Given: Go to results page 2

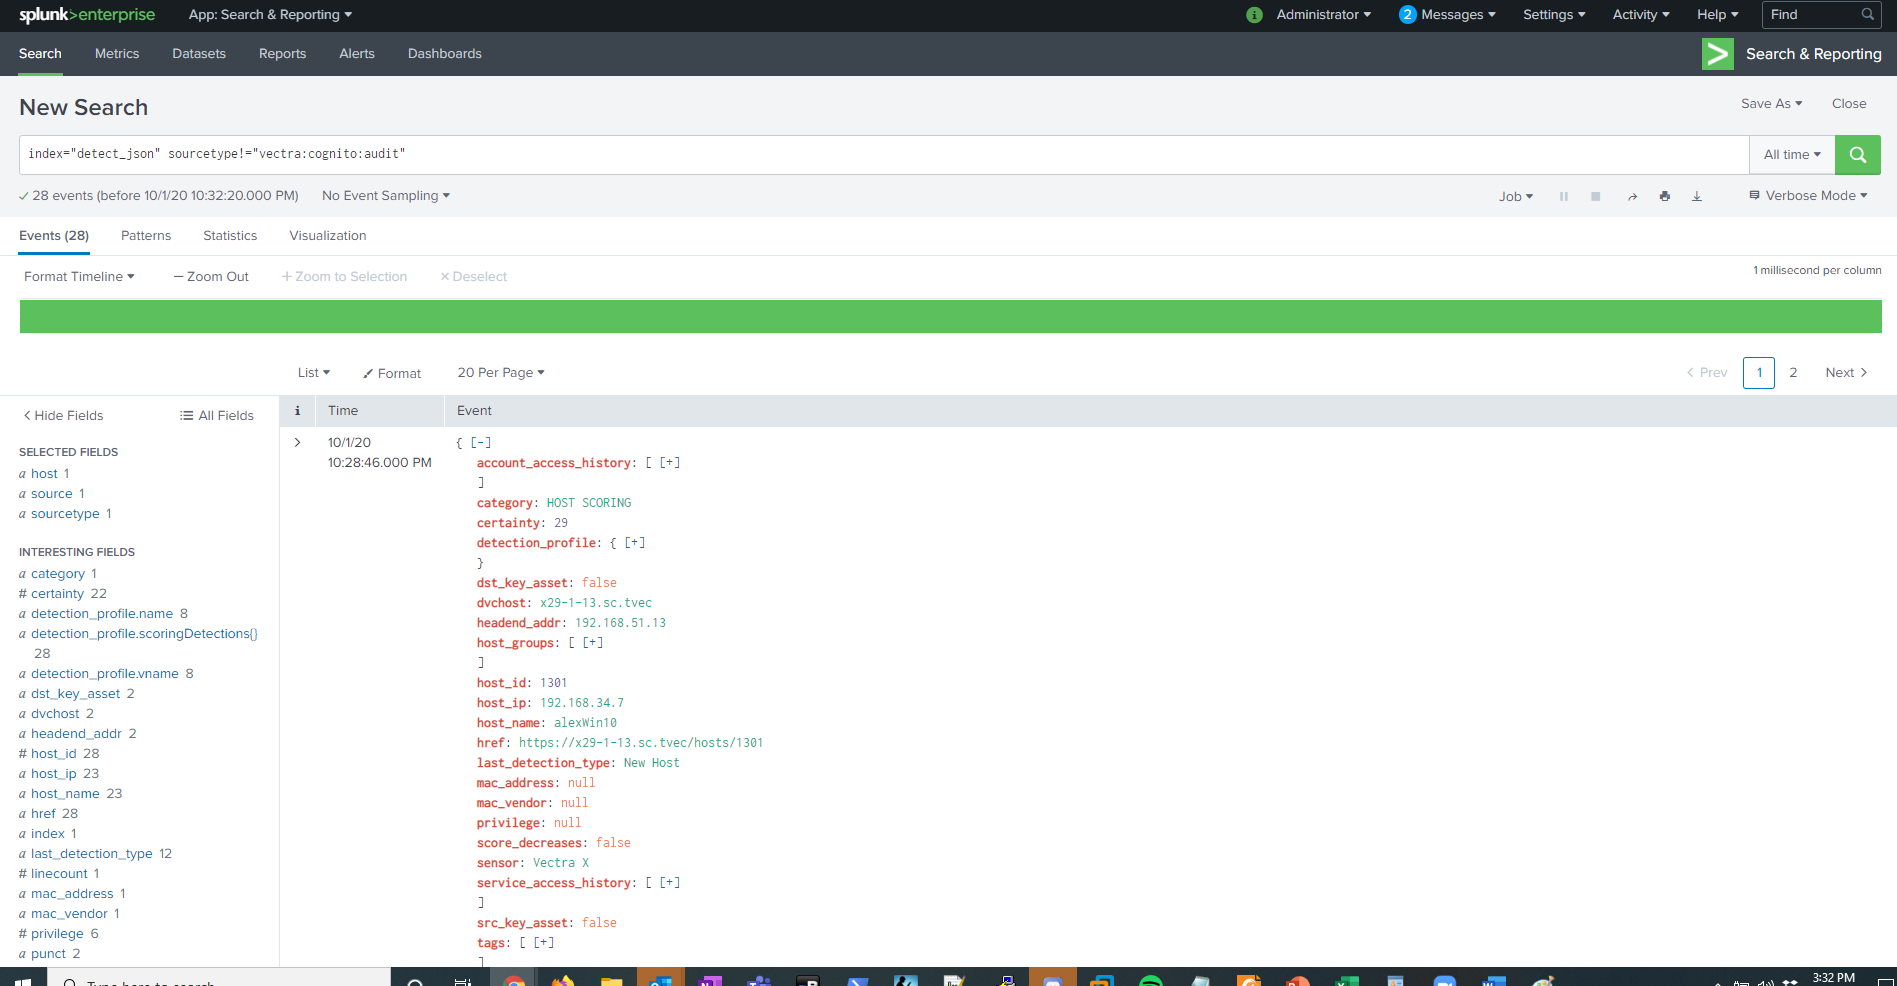Looking at the screenshot, I should pos(1793,373).
